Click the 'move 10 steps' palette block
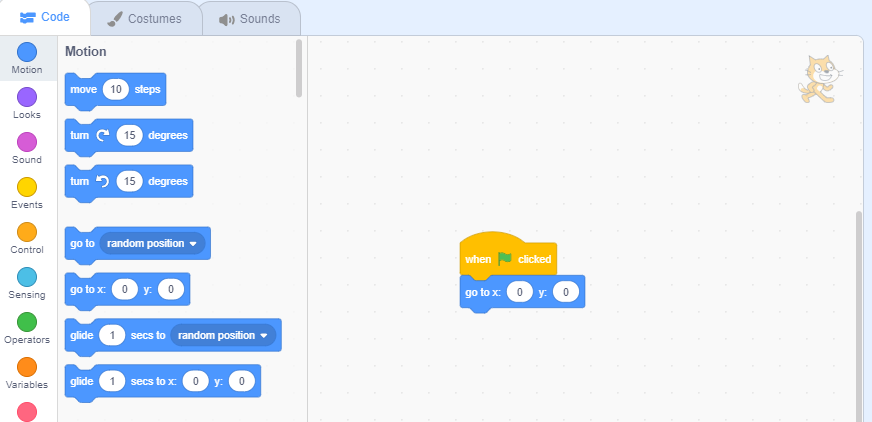Viewport: 872px width, 422px height. tap(85, 90)
